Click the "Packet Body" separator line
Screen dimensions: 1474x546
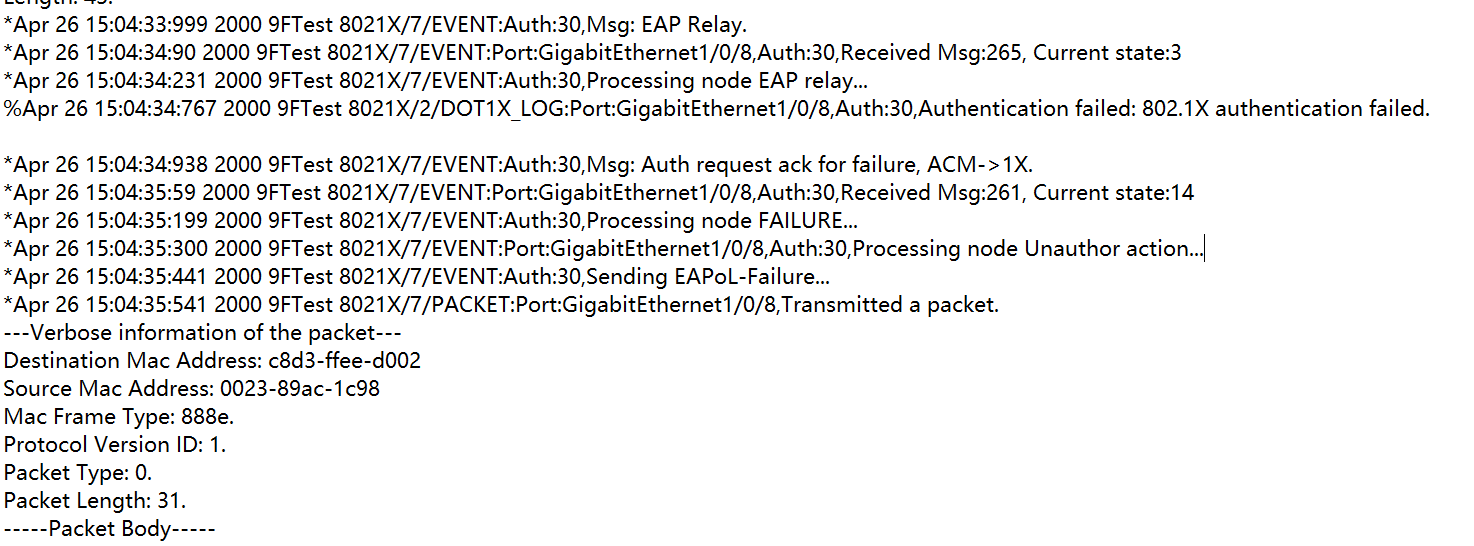pyautogui.click(x=109, y=529)
